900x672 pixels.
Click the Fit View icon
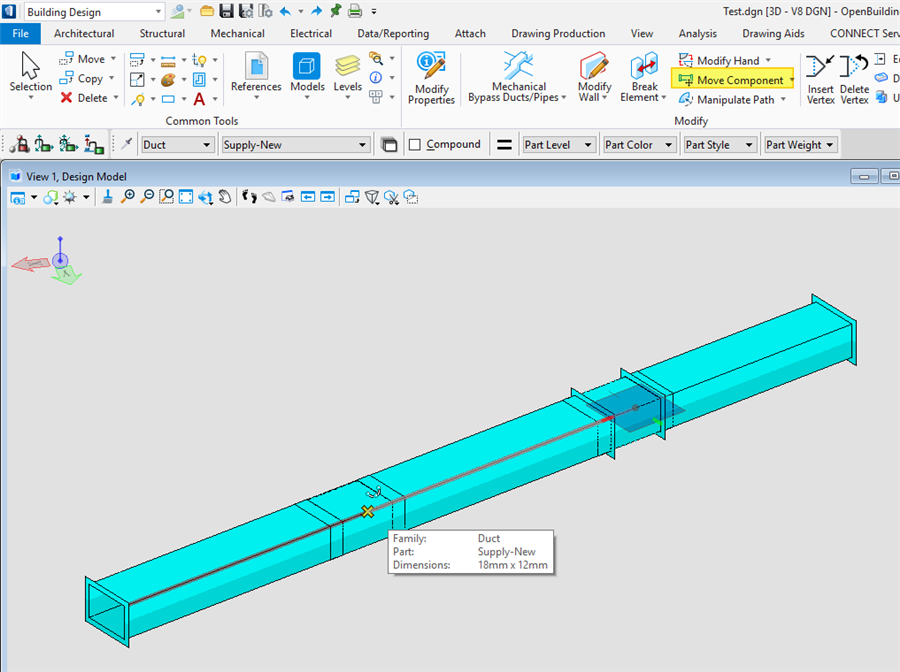pos(186,197)
